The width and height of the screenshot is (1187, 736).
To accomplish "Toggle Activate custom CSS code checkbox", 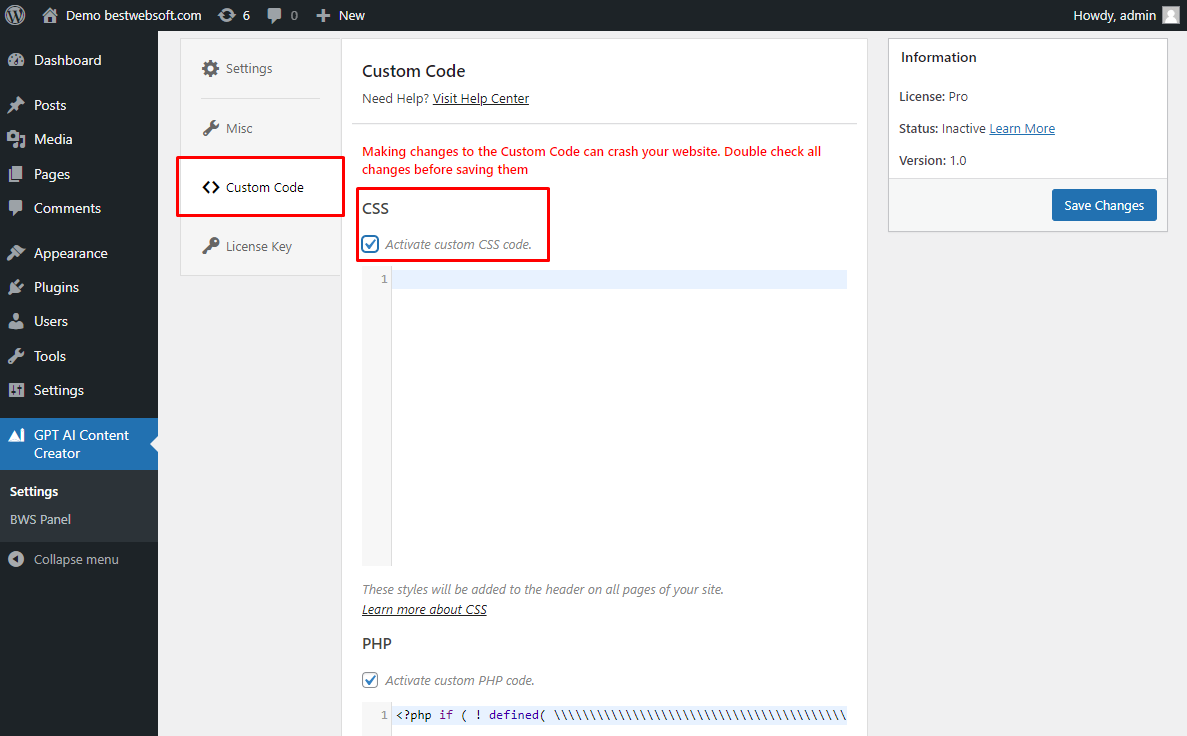I will tap(370, 244).
